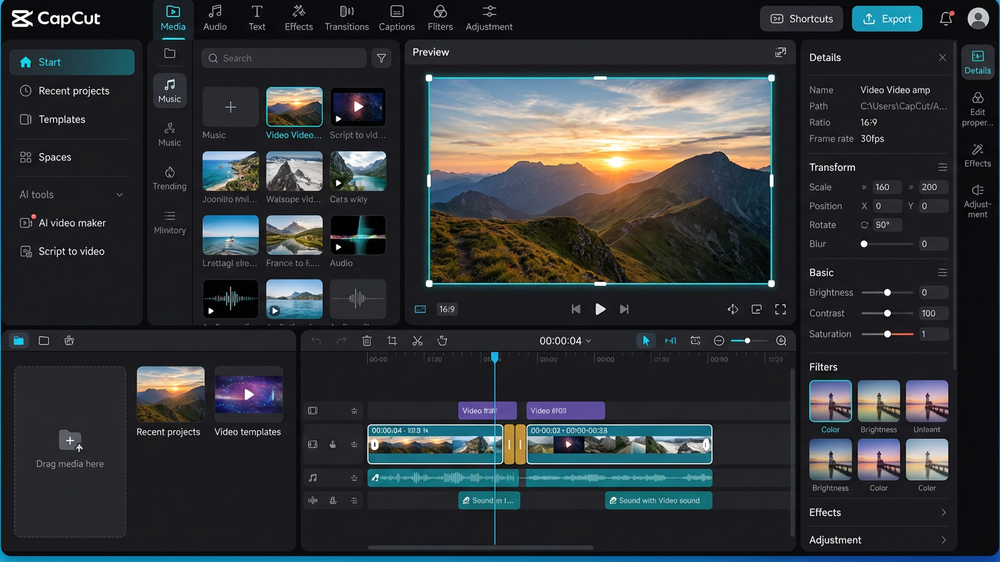
Task: Select Start in the left sidebar
Action: click(x=72, y=62)
